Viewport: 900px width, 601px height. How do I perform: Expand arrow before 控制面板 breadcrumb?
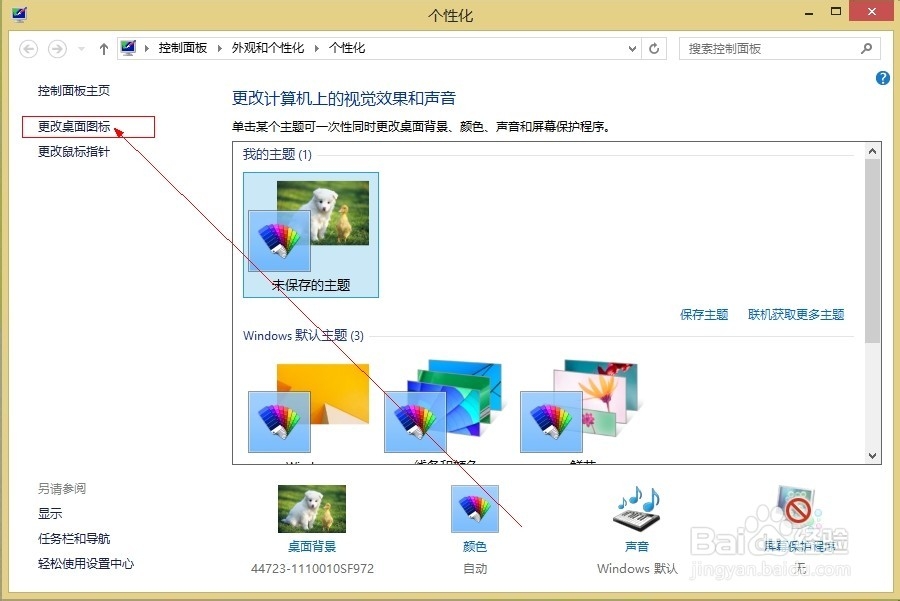147,49
